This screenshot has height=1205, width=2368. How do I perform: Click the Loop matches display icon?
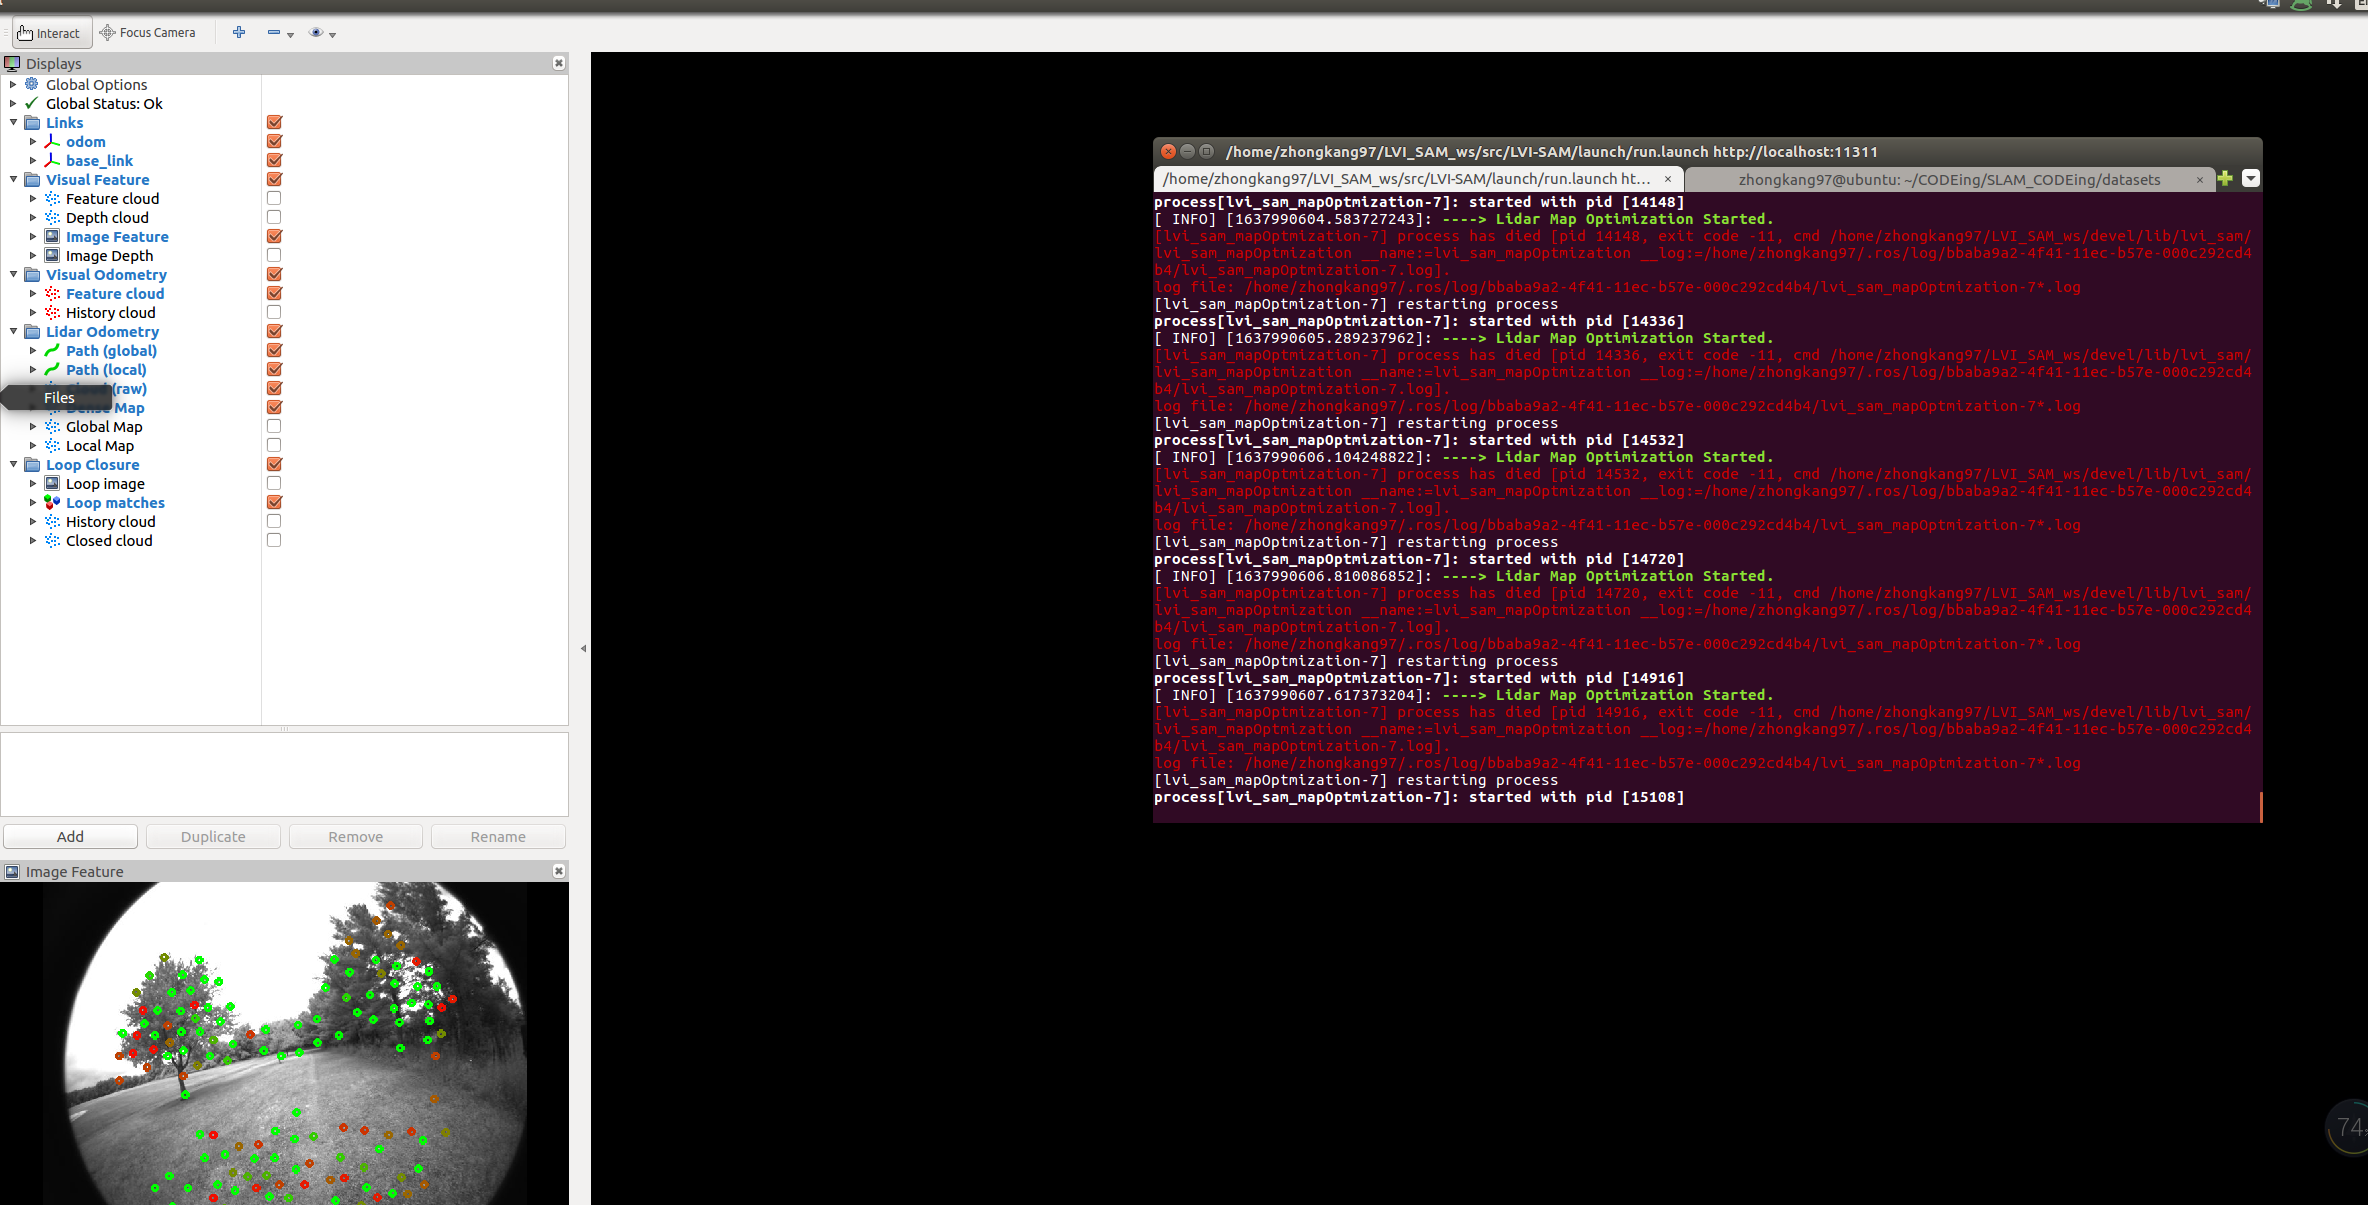tap(51, 502)
